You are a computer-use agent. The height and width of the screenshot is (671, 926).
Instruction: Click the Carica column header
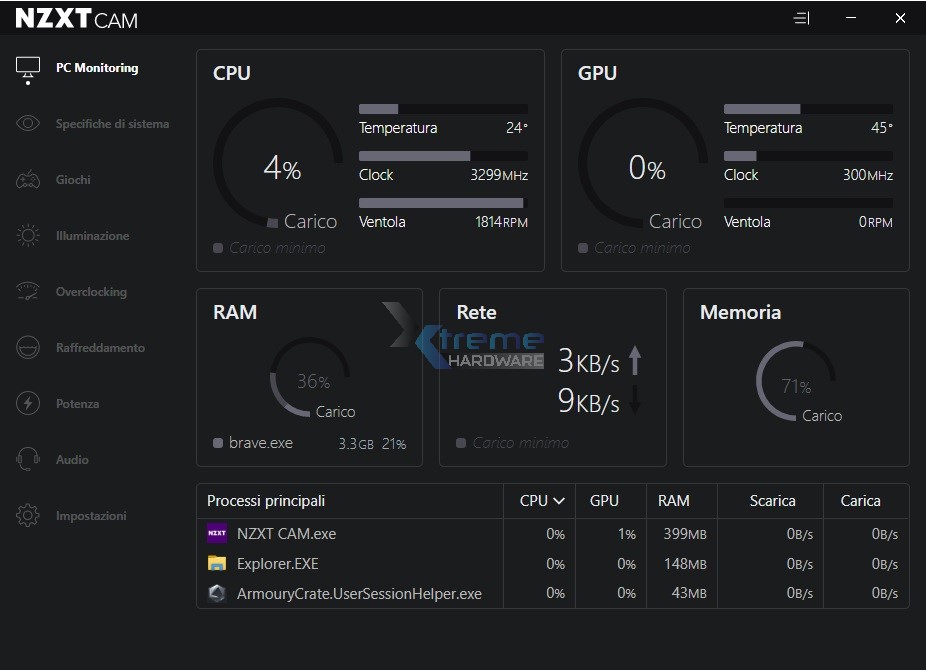point(860,501)
